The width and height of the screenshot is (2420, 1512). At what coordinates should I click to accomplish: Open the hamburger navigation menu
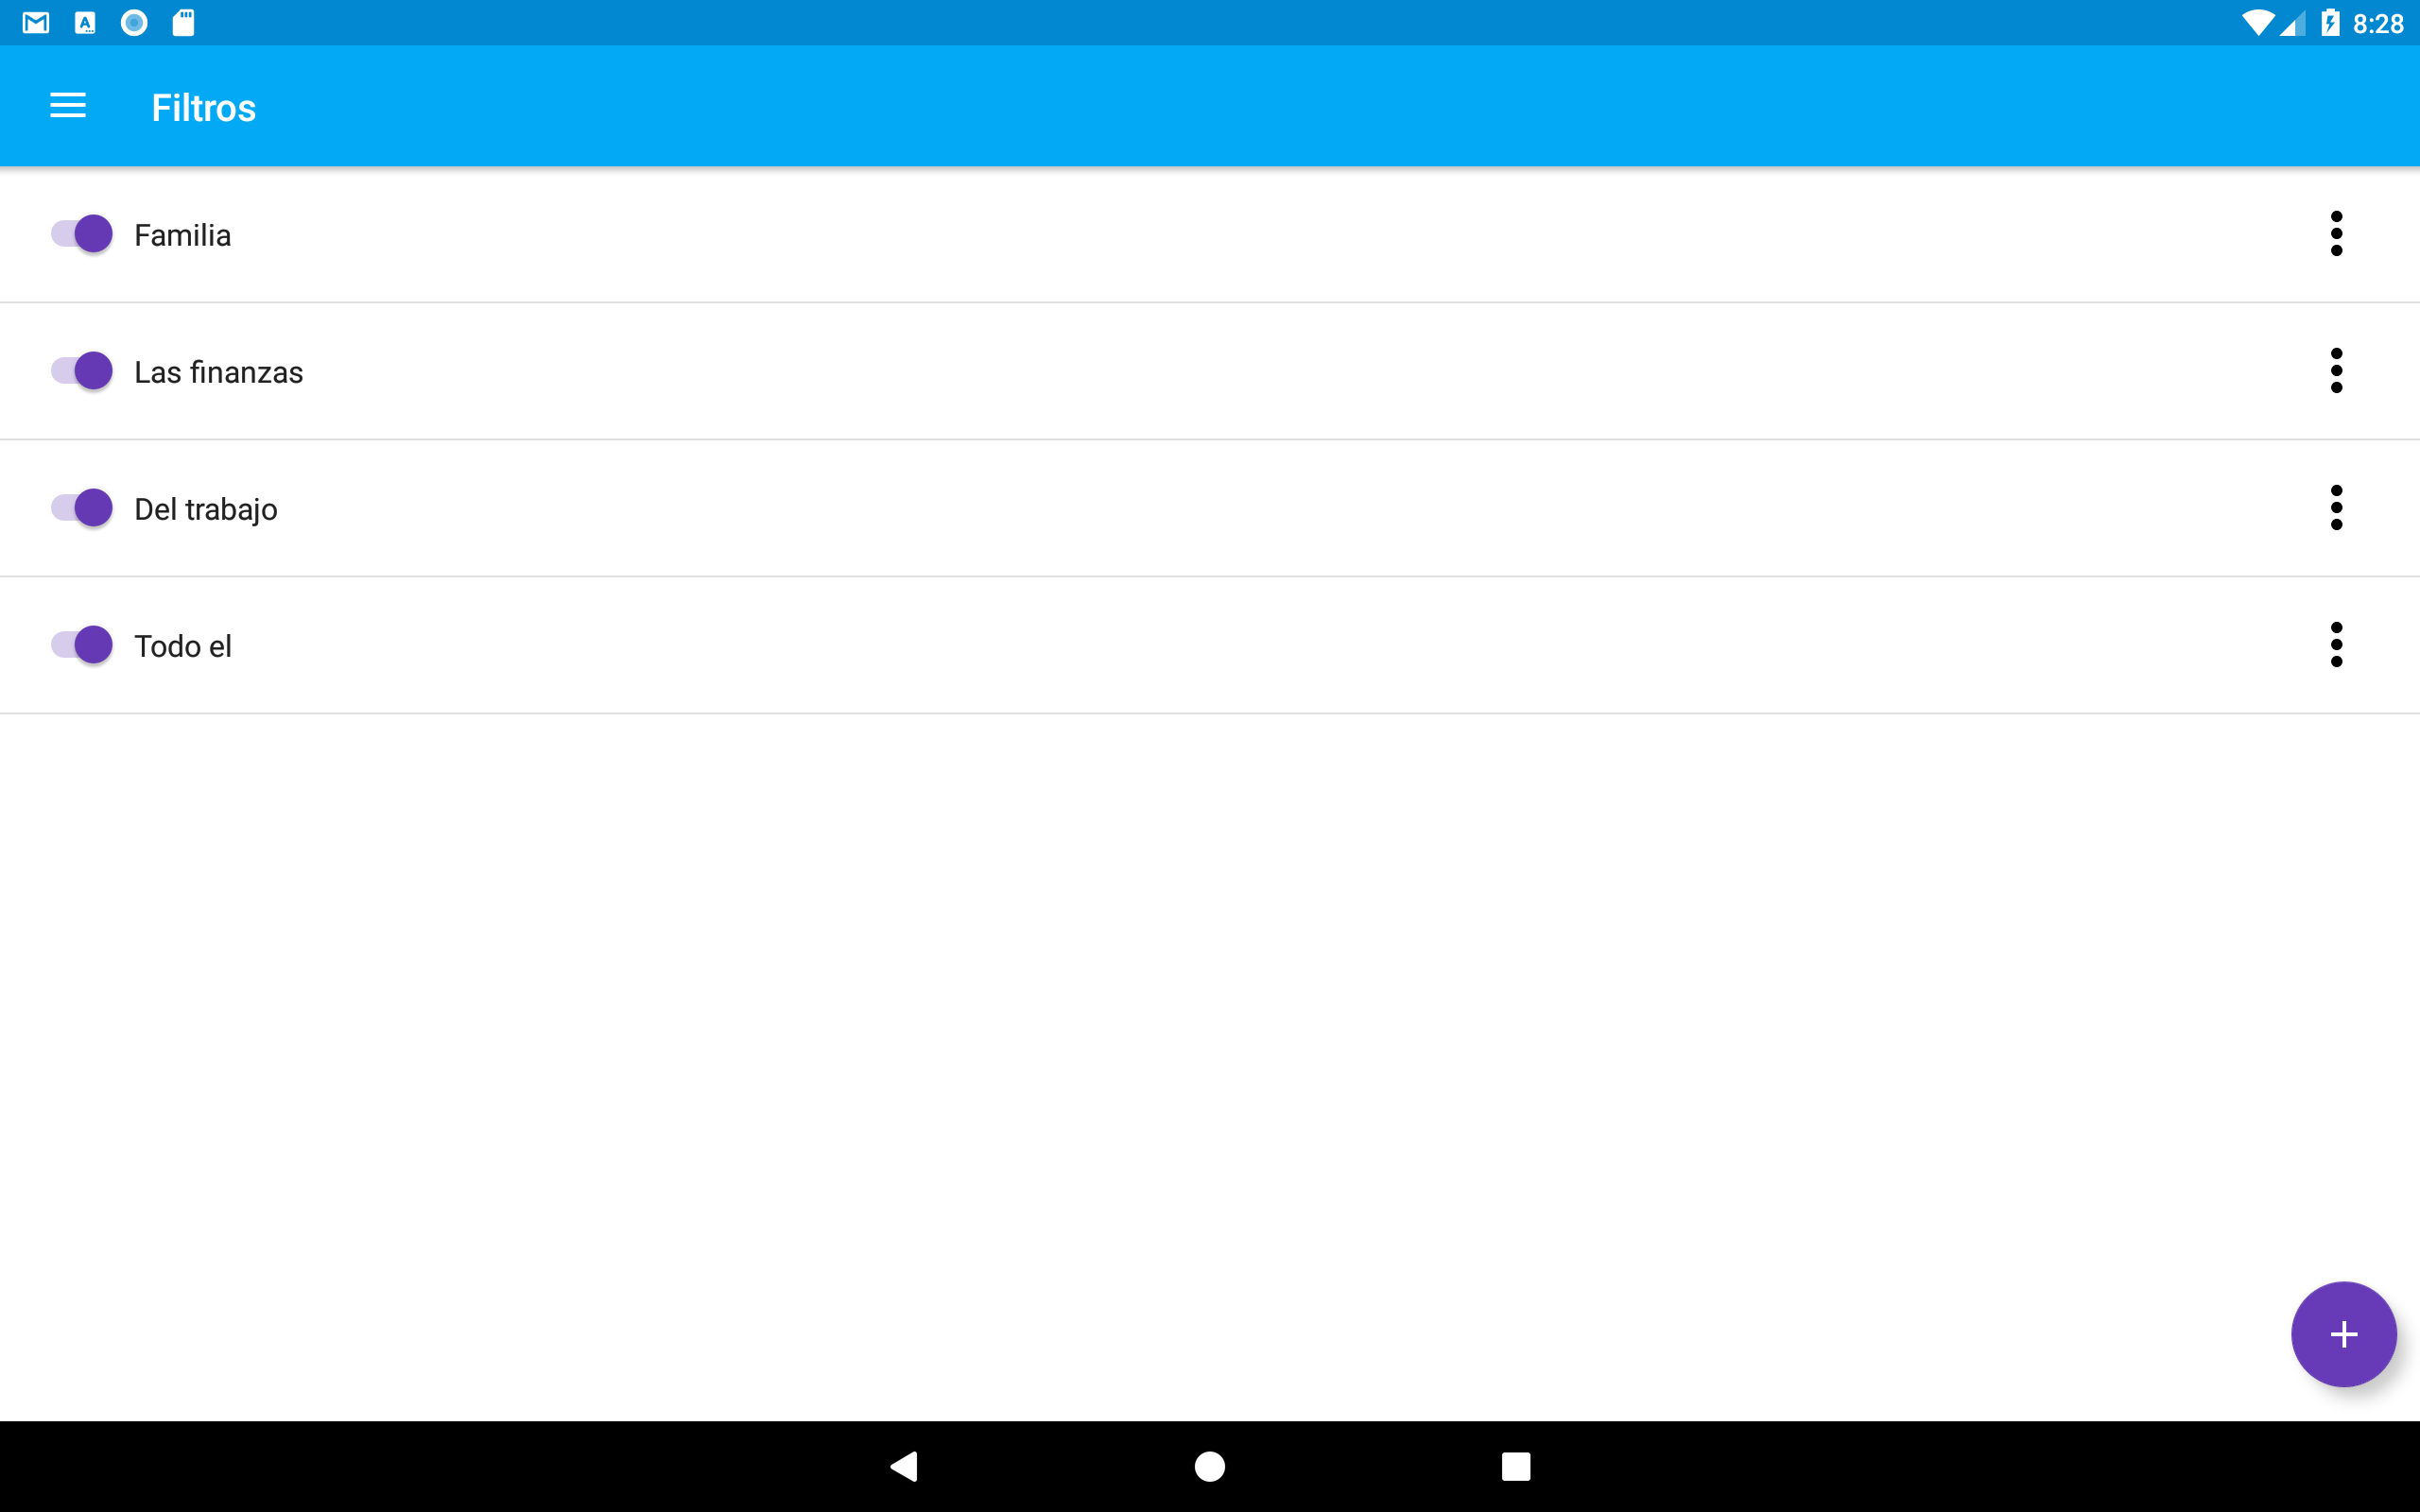[x=68, y=106]
